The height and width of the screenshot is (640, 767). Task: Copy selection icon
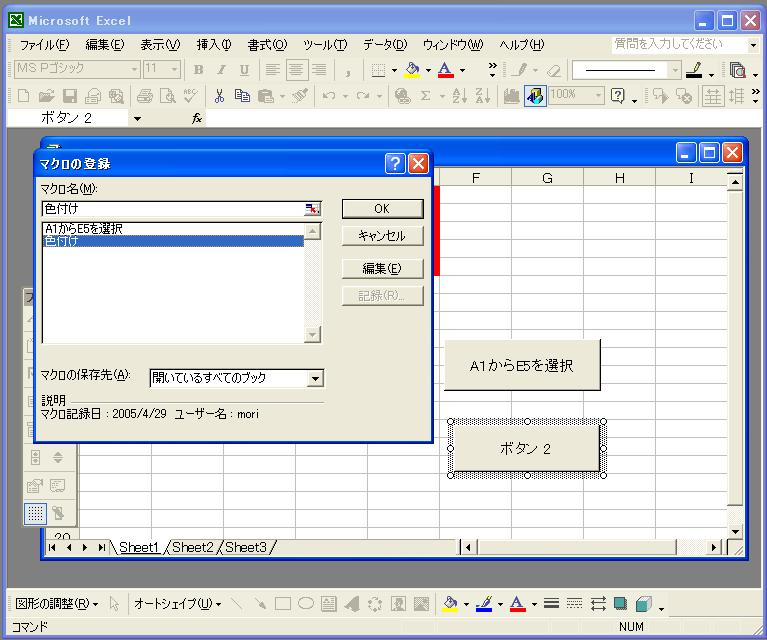coord(242,95)
